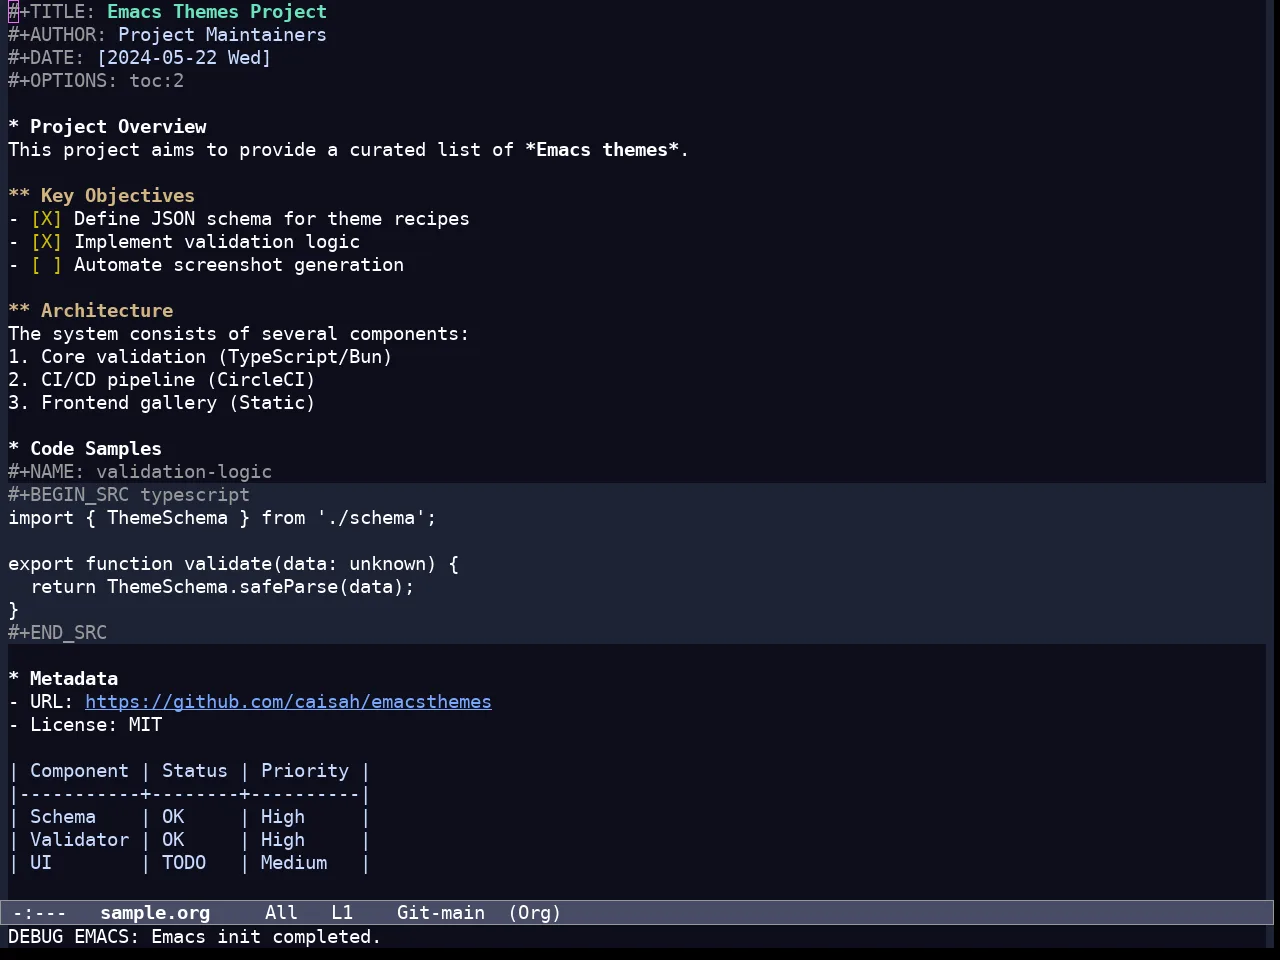
Task: Click the 'License: MIT' line
Action: (85, 725)
